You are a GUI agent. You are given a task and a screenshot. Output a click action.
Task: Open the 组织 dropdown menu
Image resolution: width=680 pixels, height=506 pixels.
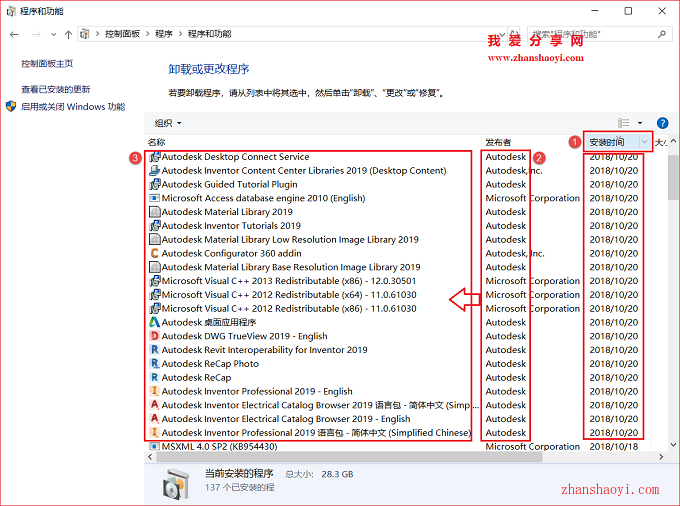click(x=168, y=123)
